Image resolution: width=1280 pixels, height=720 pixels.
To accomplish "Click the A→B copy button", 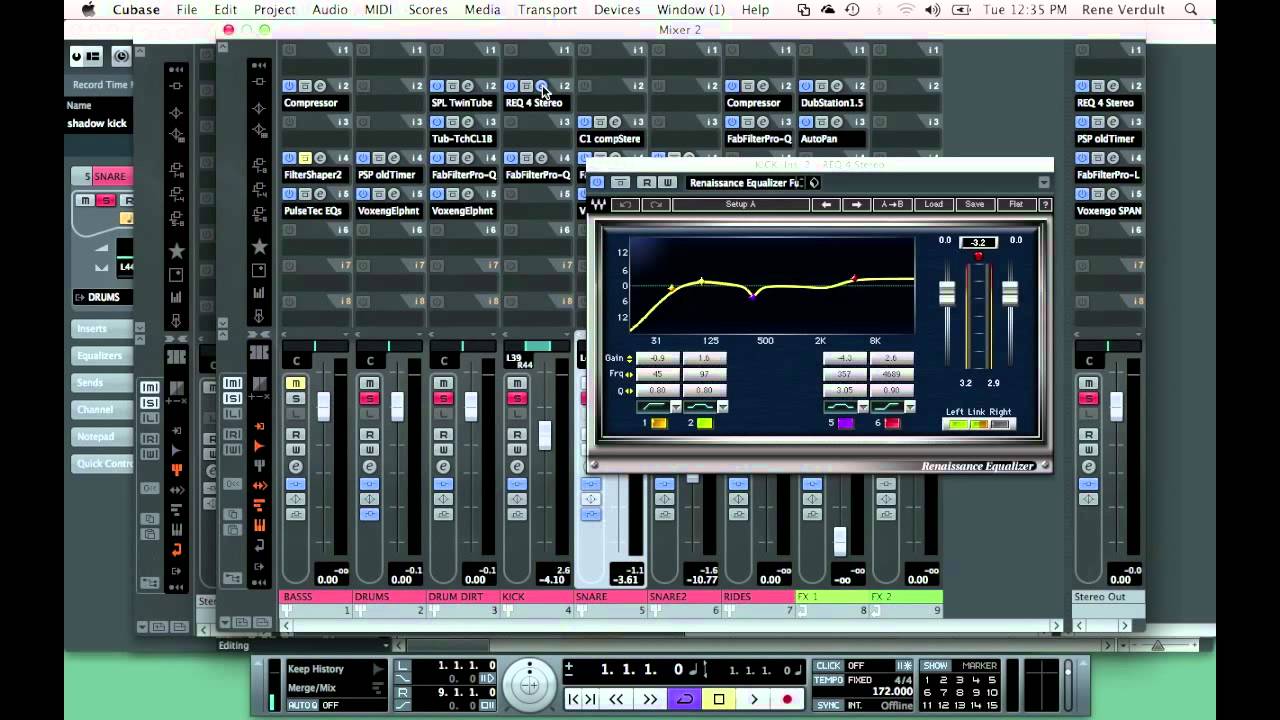I will [892, 204].
